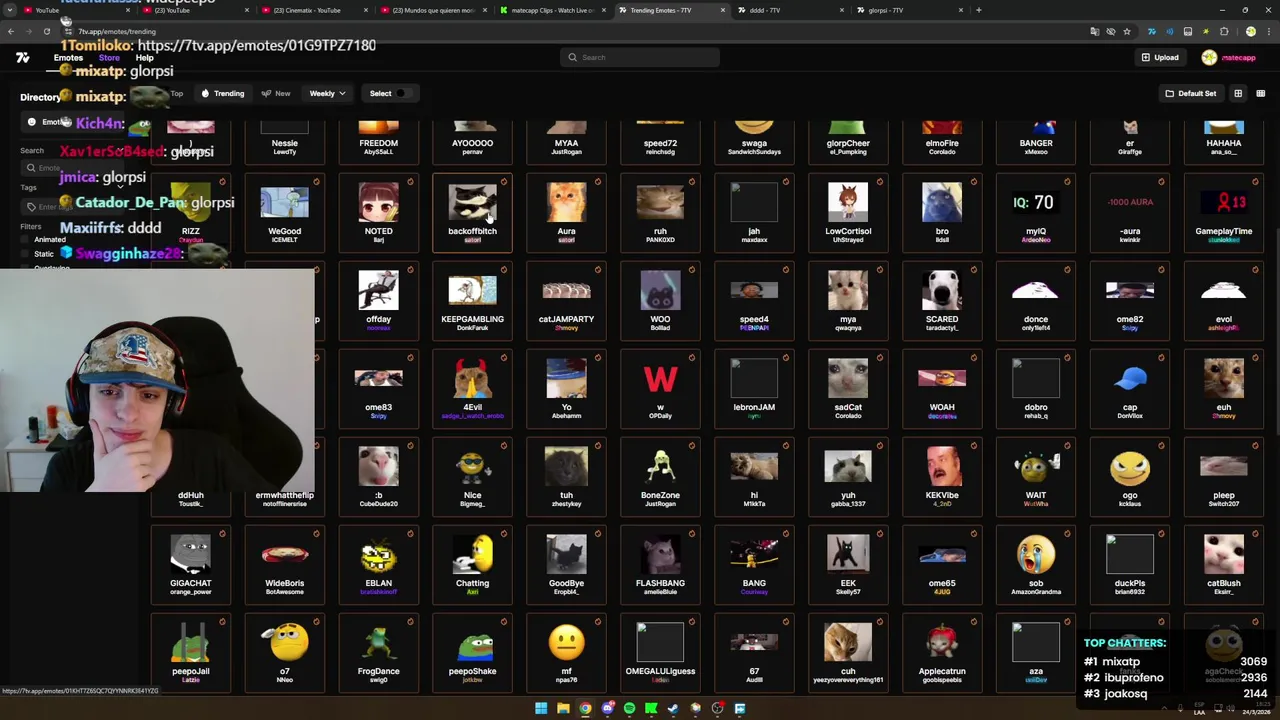
Task: Open the sob crying emoji emote
Action: [x=1036, y=564]
